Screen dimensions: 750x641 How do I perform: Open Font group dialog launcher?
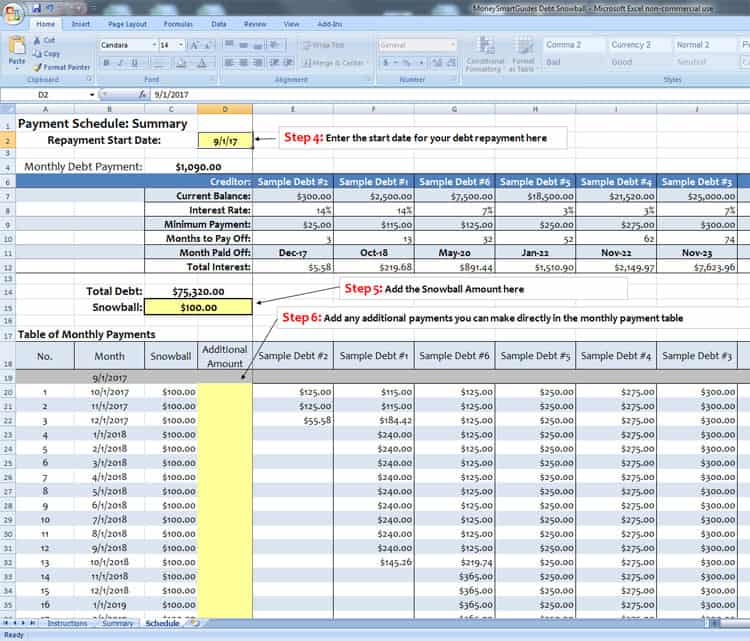click(214, 79)
